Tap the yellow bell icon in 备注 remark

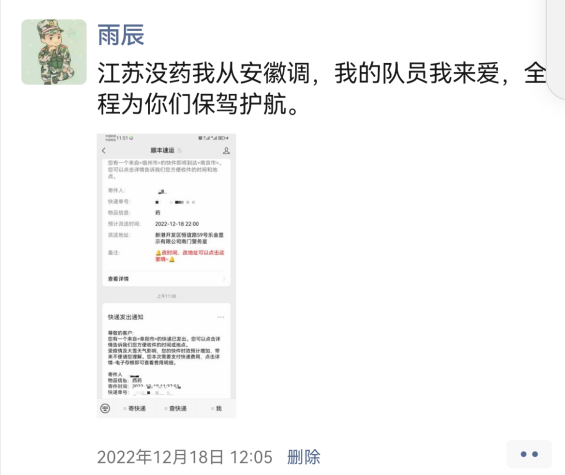pos(158,253)
